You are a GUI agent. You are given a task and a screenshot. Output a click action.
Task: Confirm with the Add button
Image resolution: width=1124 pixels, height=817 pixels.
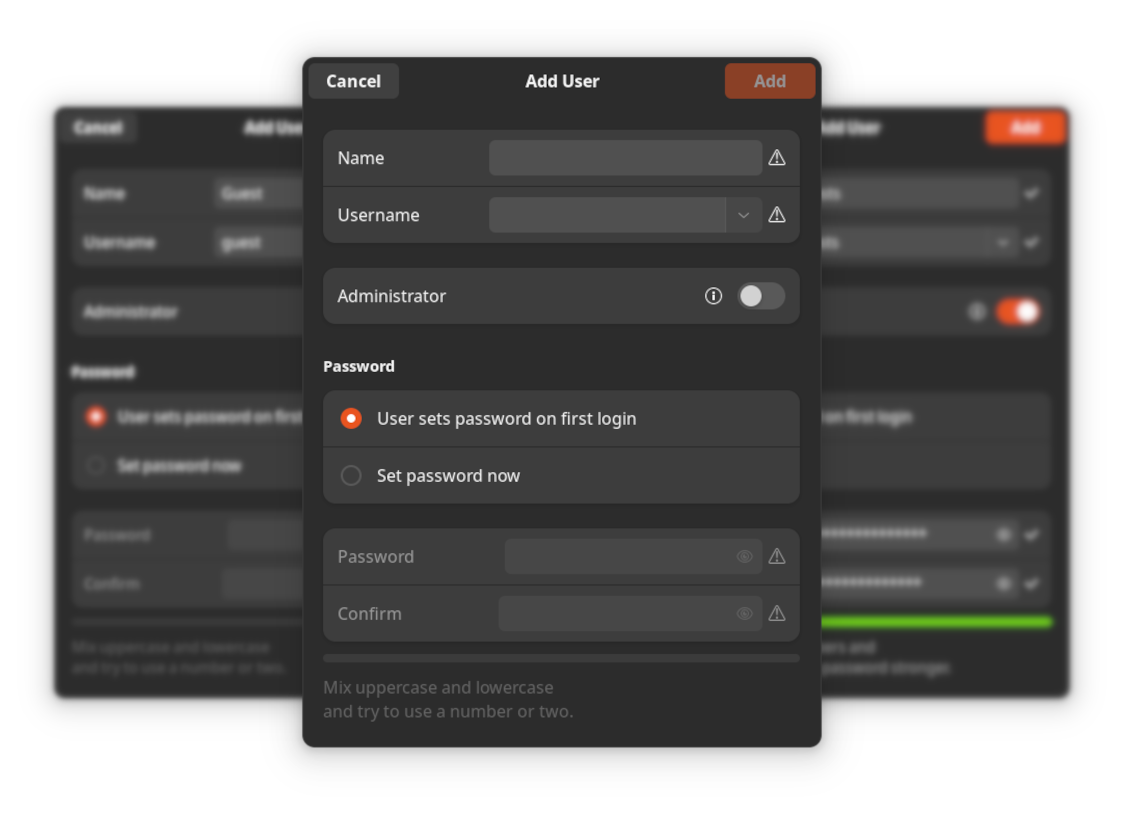(x=770, y=80)
